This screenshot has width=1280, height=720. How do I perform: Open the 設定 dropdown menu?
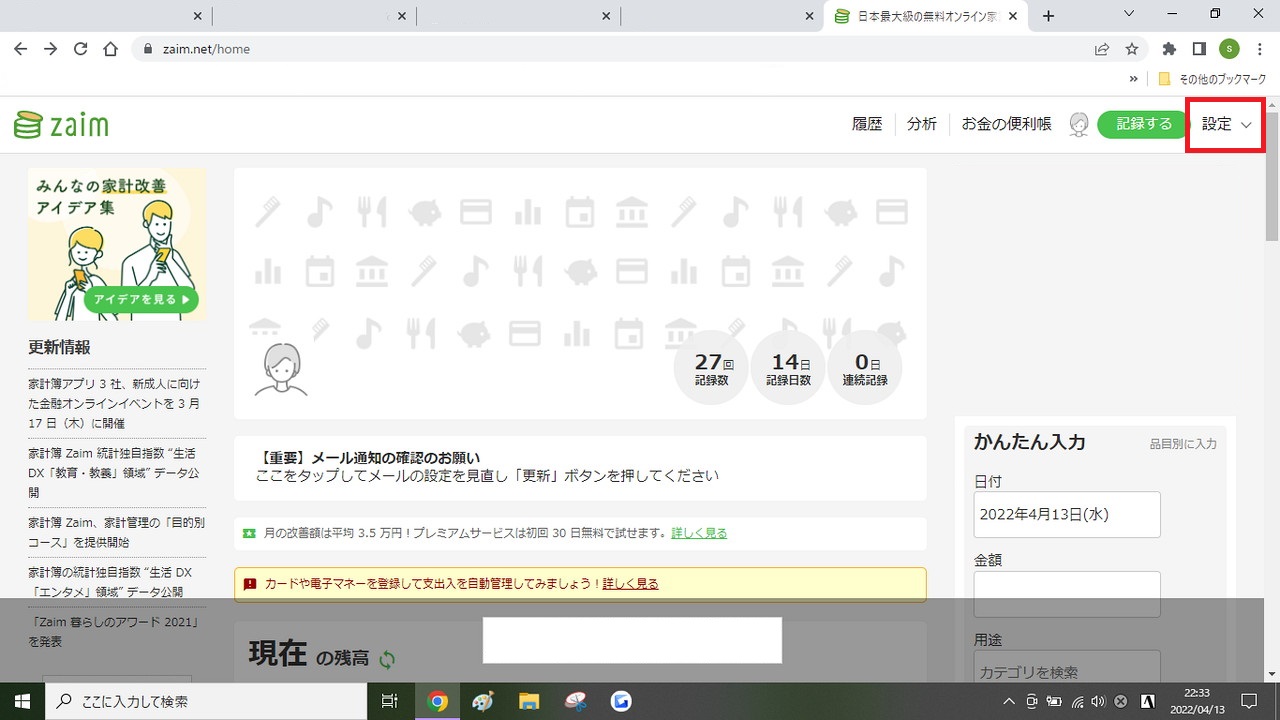[x=1226, y=124]
